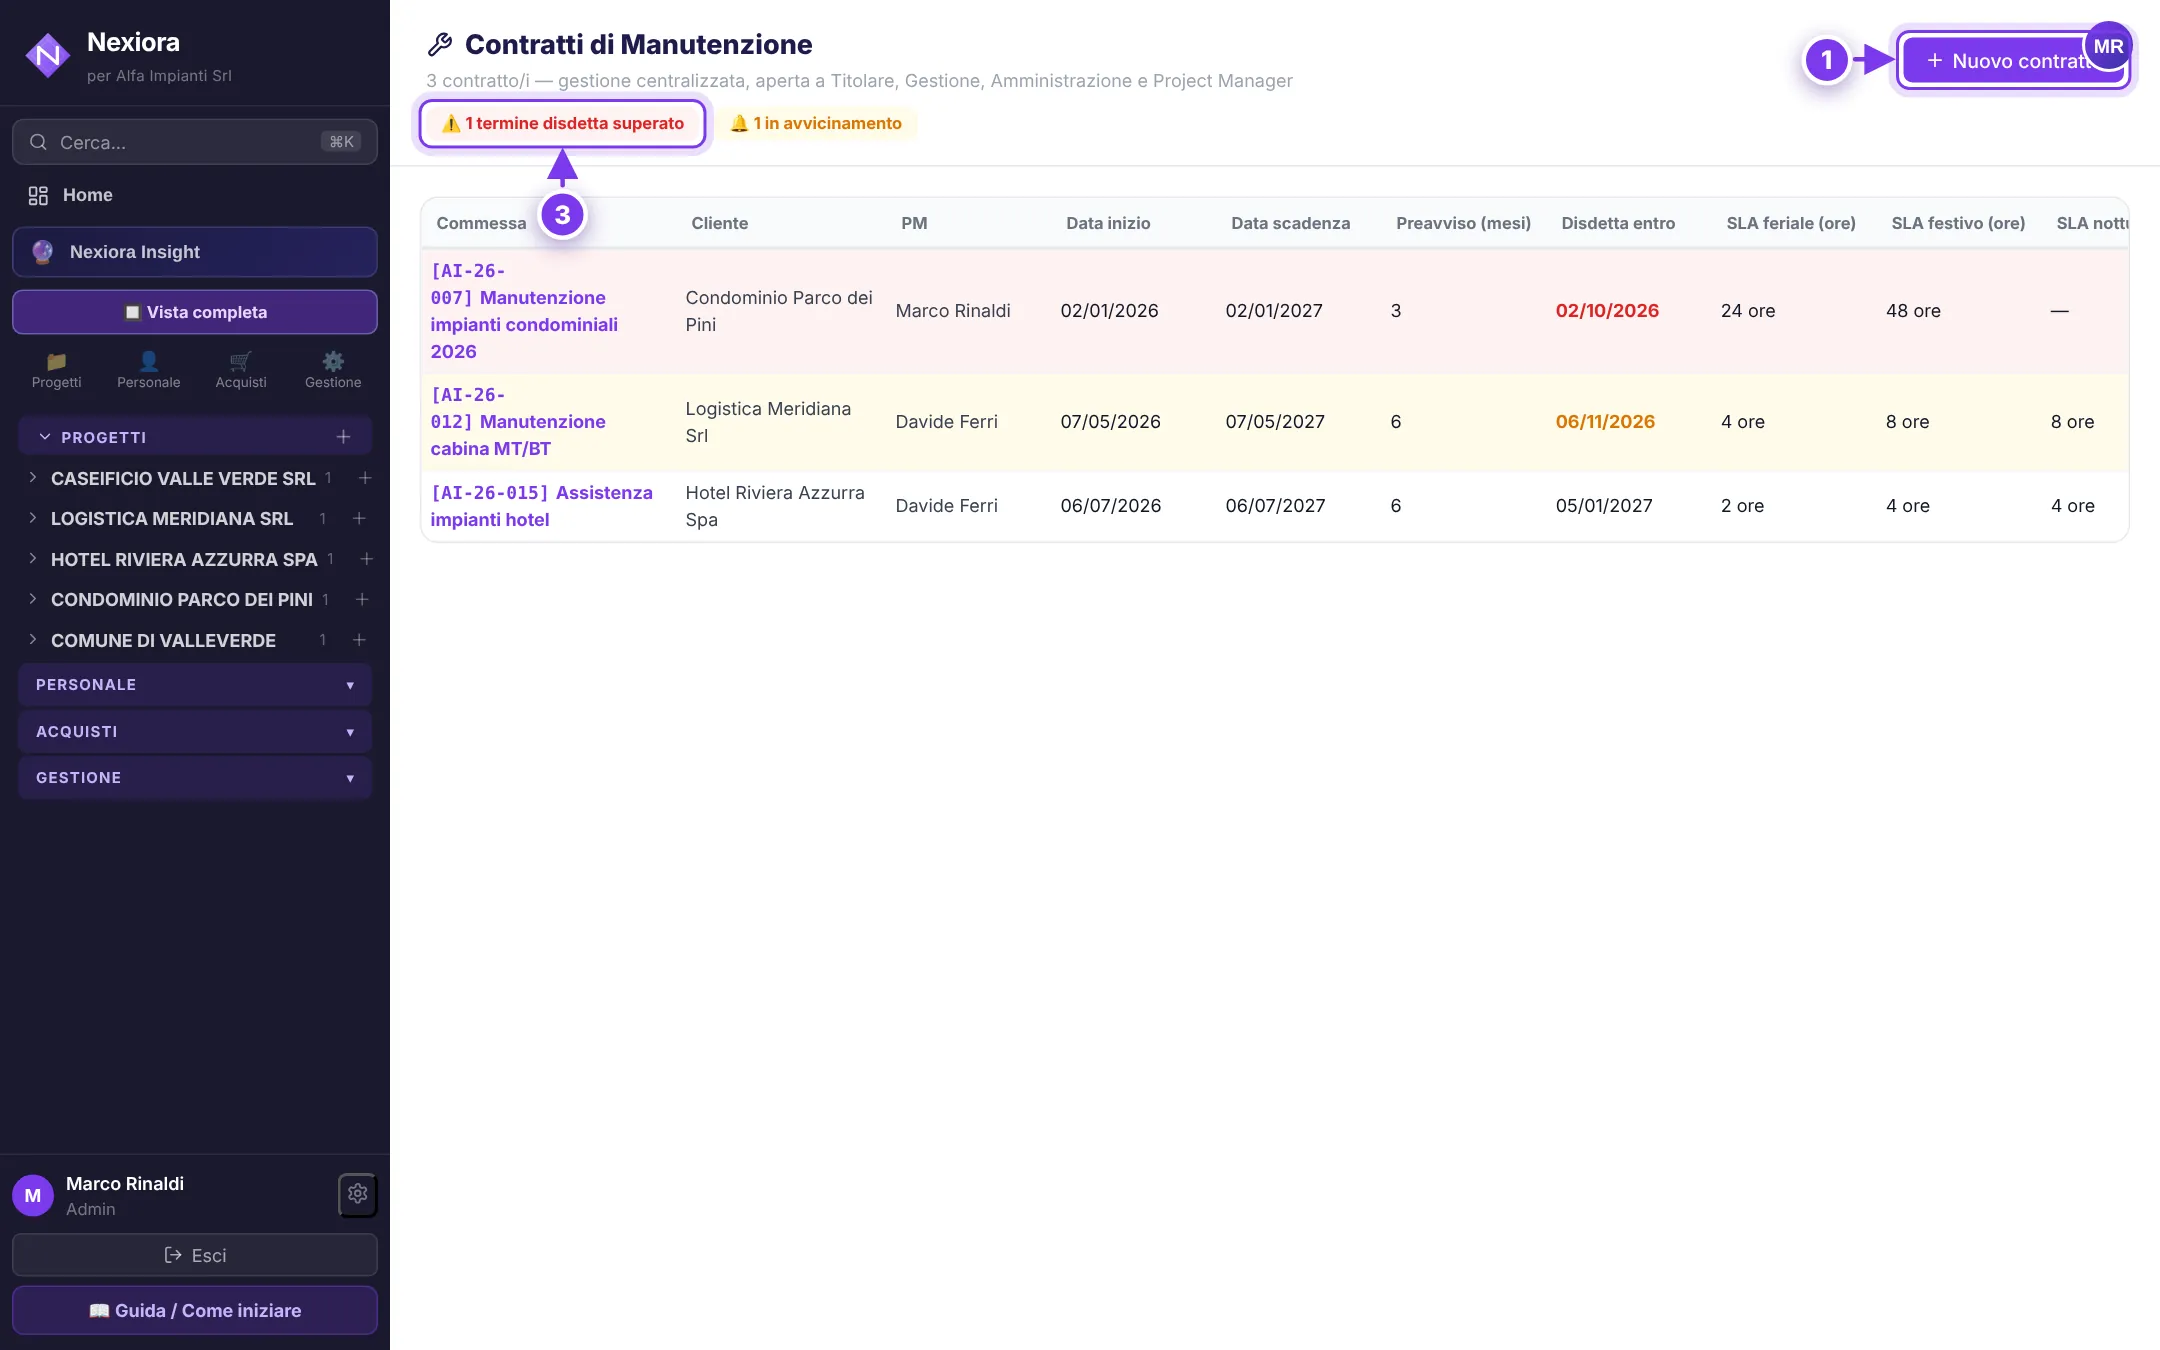Open the Personale shortcut icon

148,370
